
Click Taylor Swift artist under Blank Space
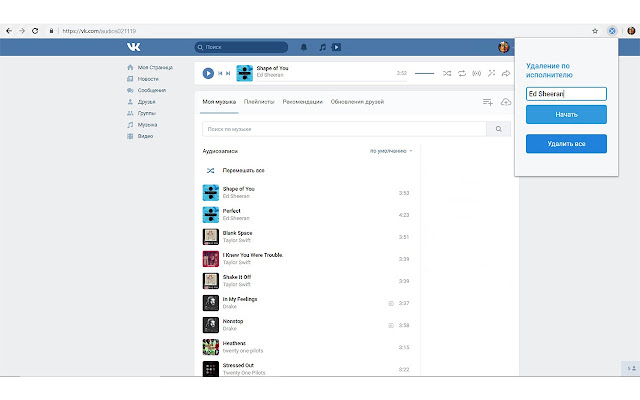click(x=237, y=240)
